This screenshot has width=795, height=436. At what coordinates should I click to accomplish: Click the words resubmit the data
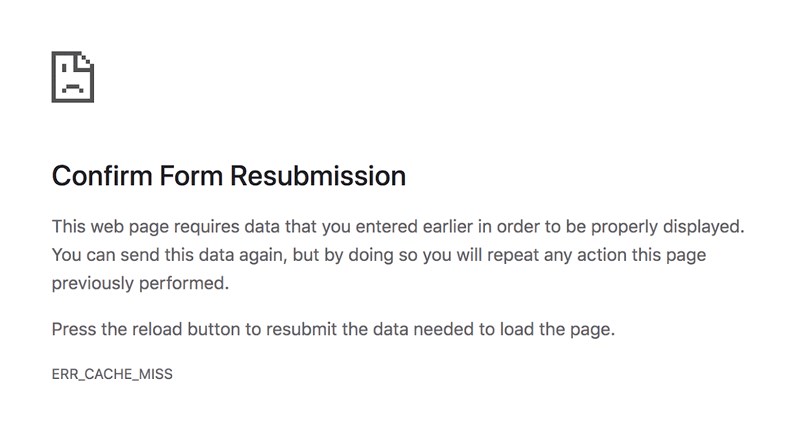click(337, 330)
